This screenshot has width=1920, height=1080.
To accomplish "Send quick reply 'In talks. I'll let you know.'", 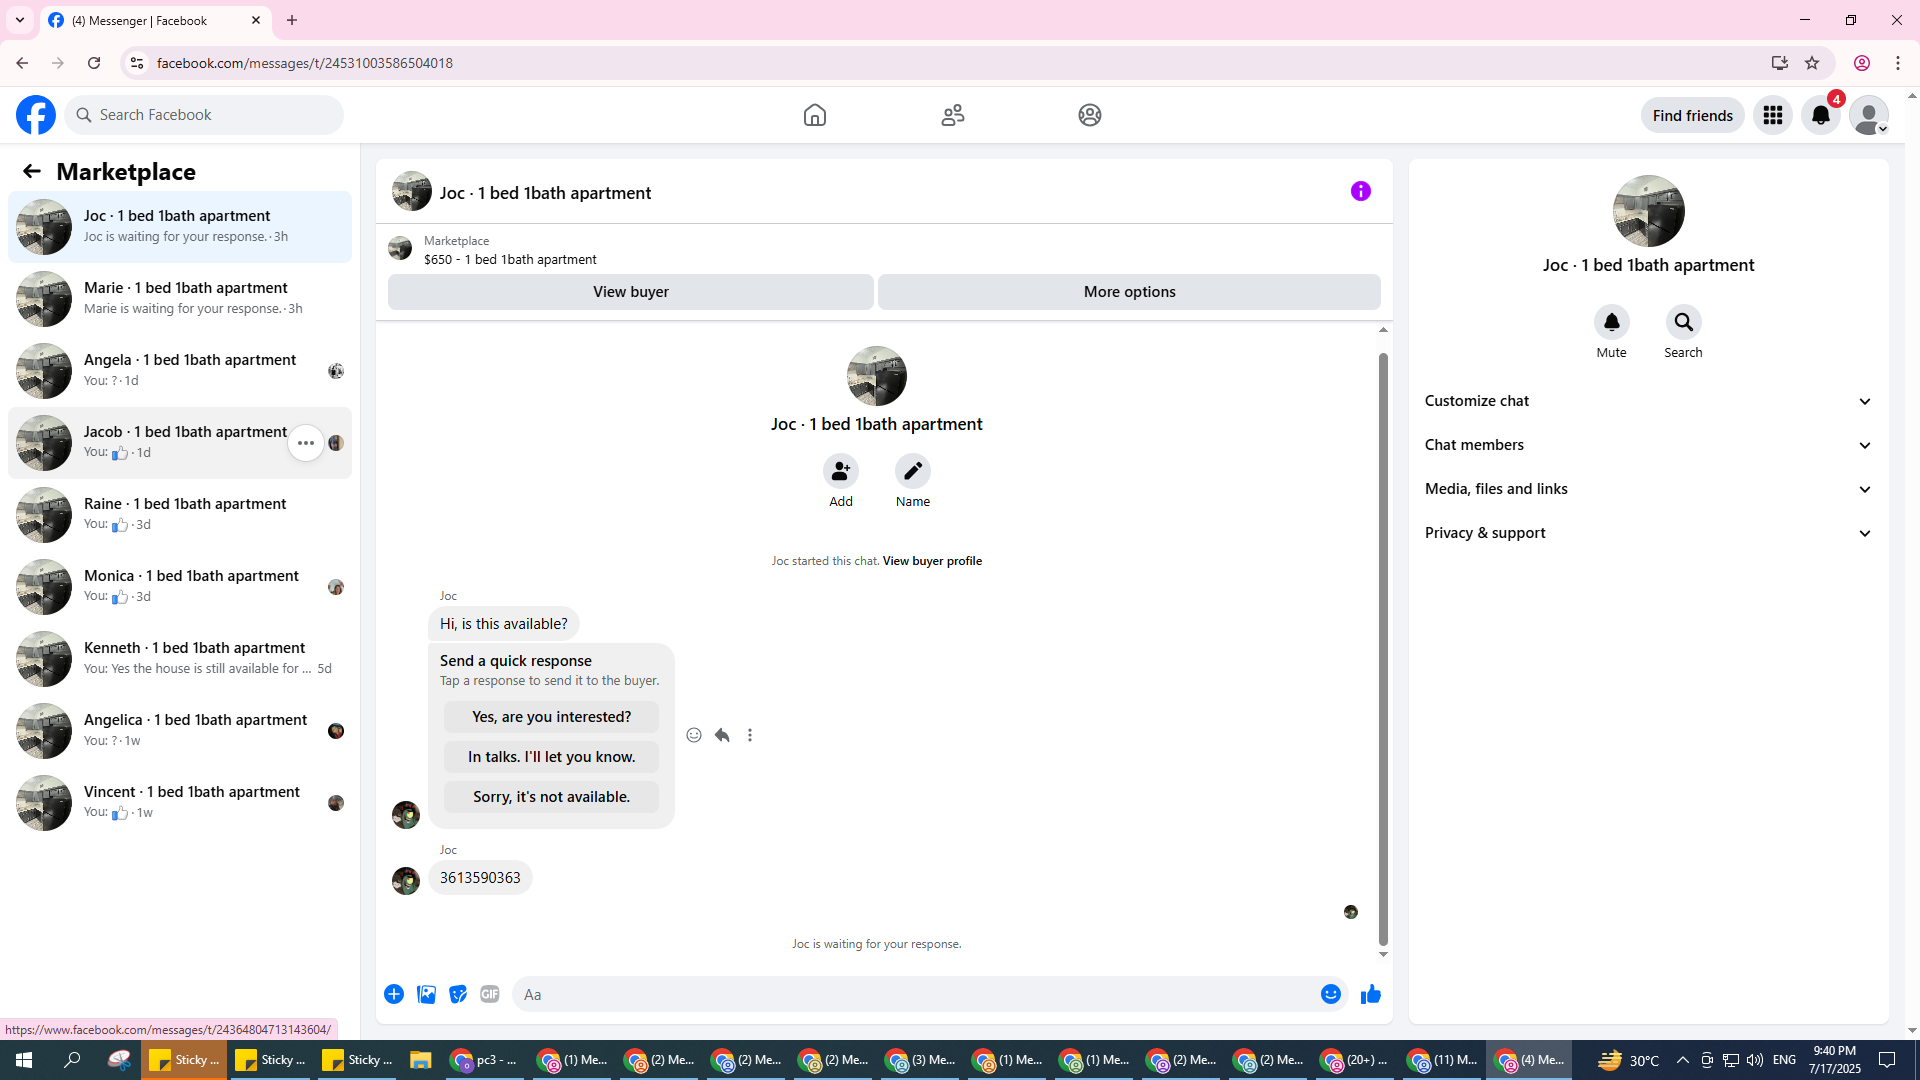I will (552, 757).
